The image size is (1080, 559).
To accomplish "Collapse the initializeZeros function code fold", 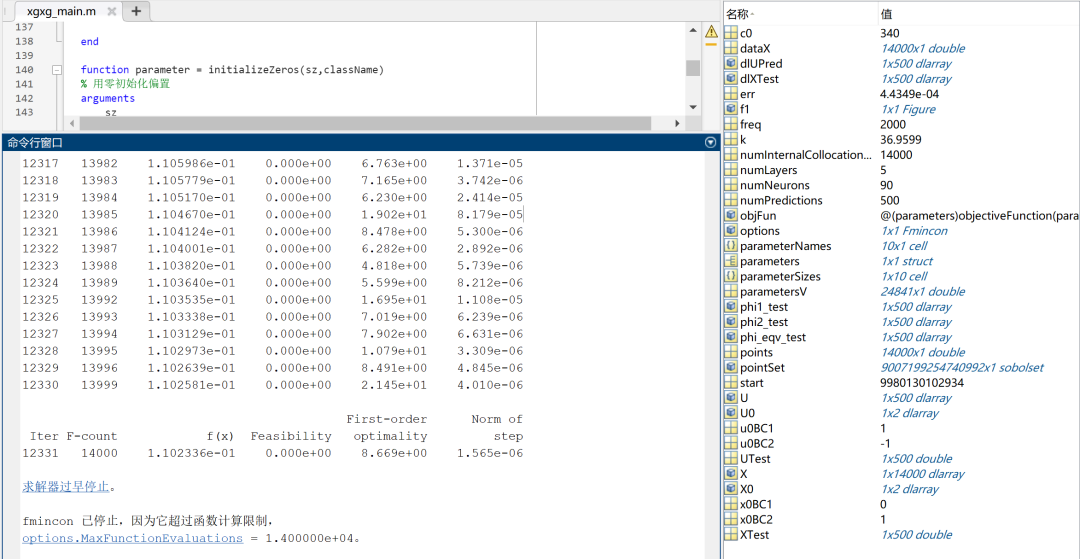I will (x=56, y=70).
